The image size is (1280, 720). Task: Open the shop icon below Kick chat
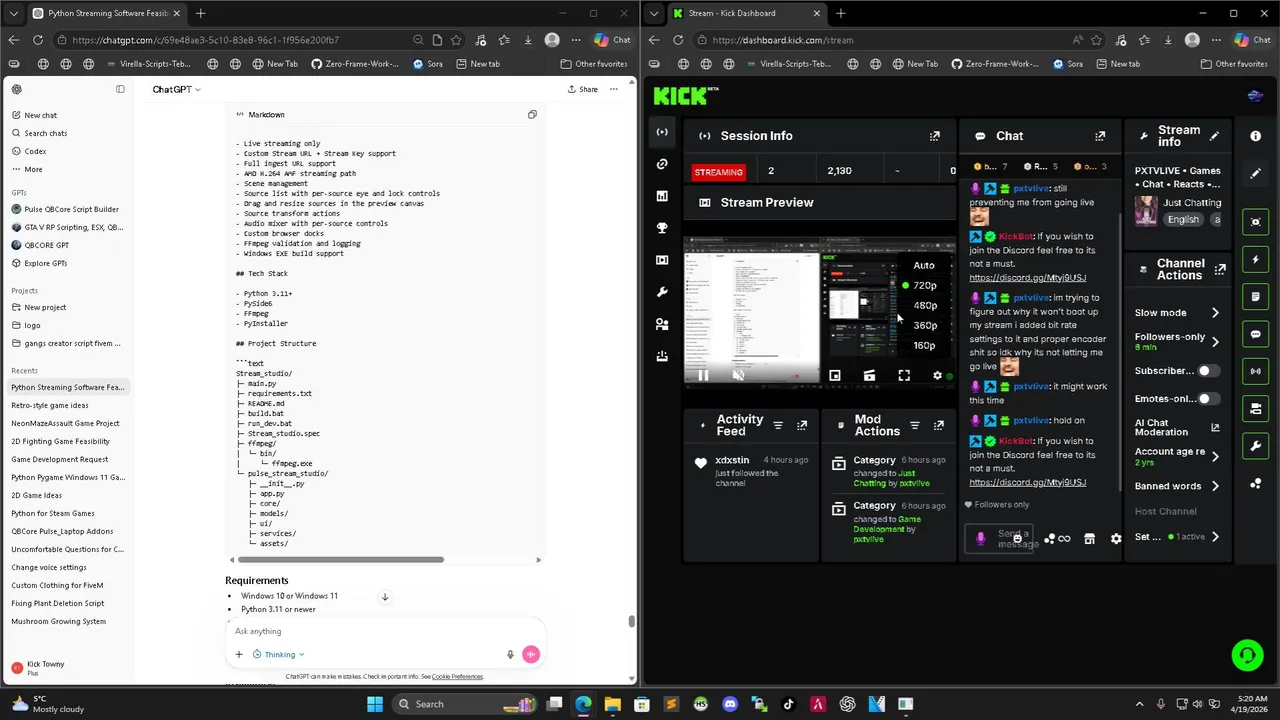pos(1090,538)
